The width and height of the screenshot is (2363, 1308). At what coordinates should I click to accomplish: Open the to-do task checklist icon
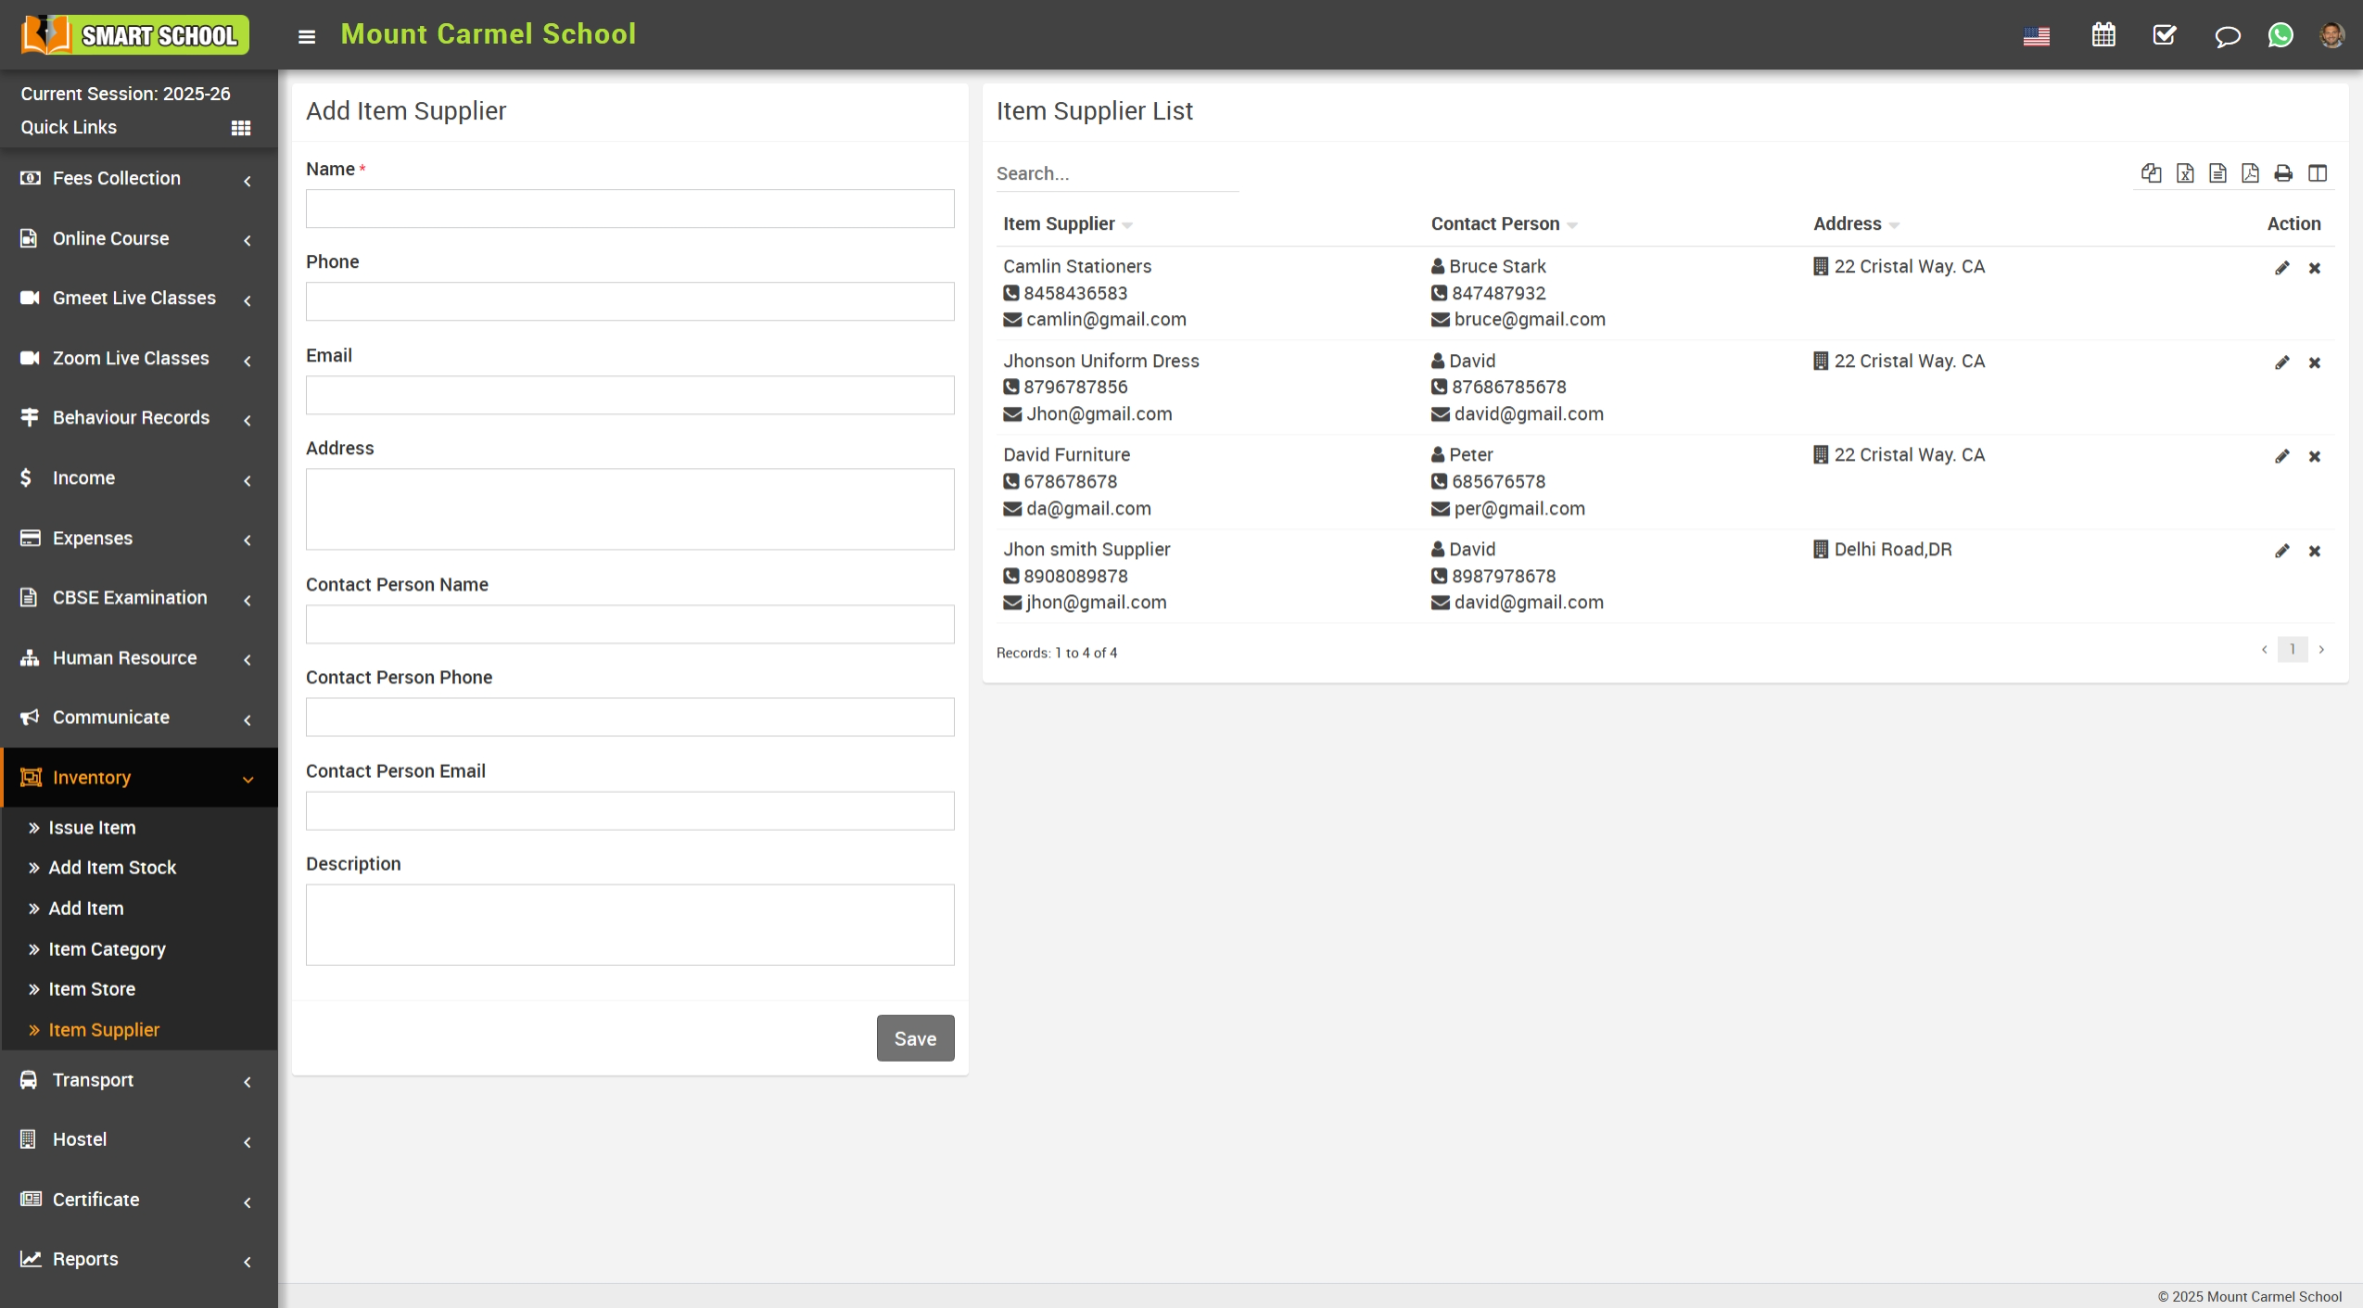(2164, 35)
